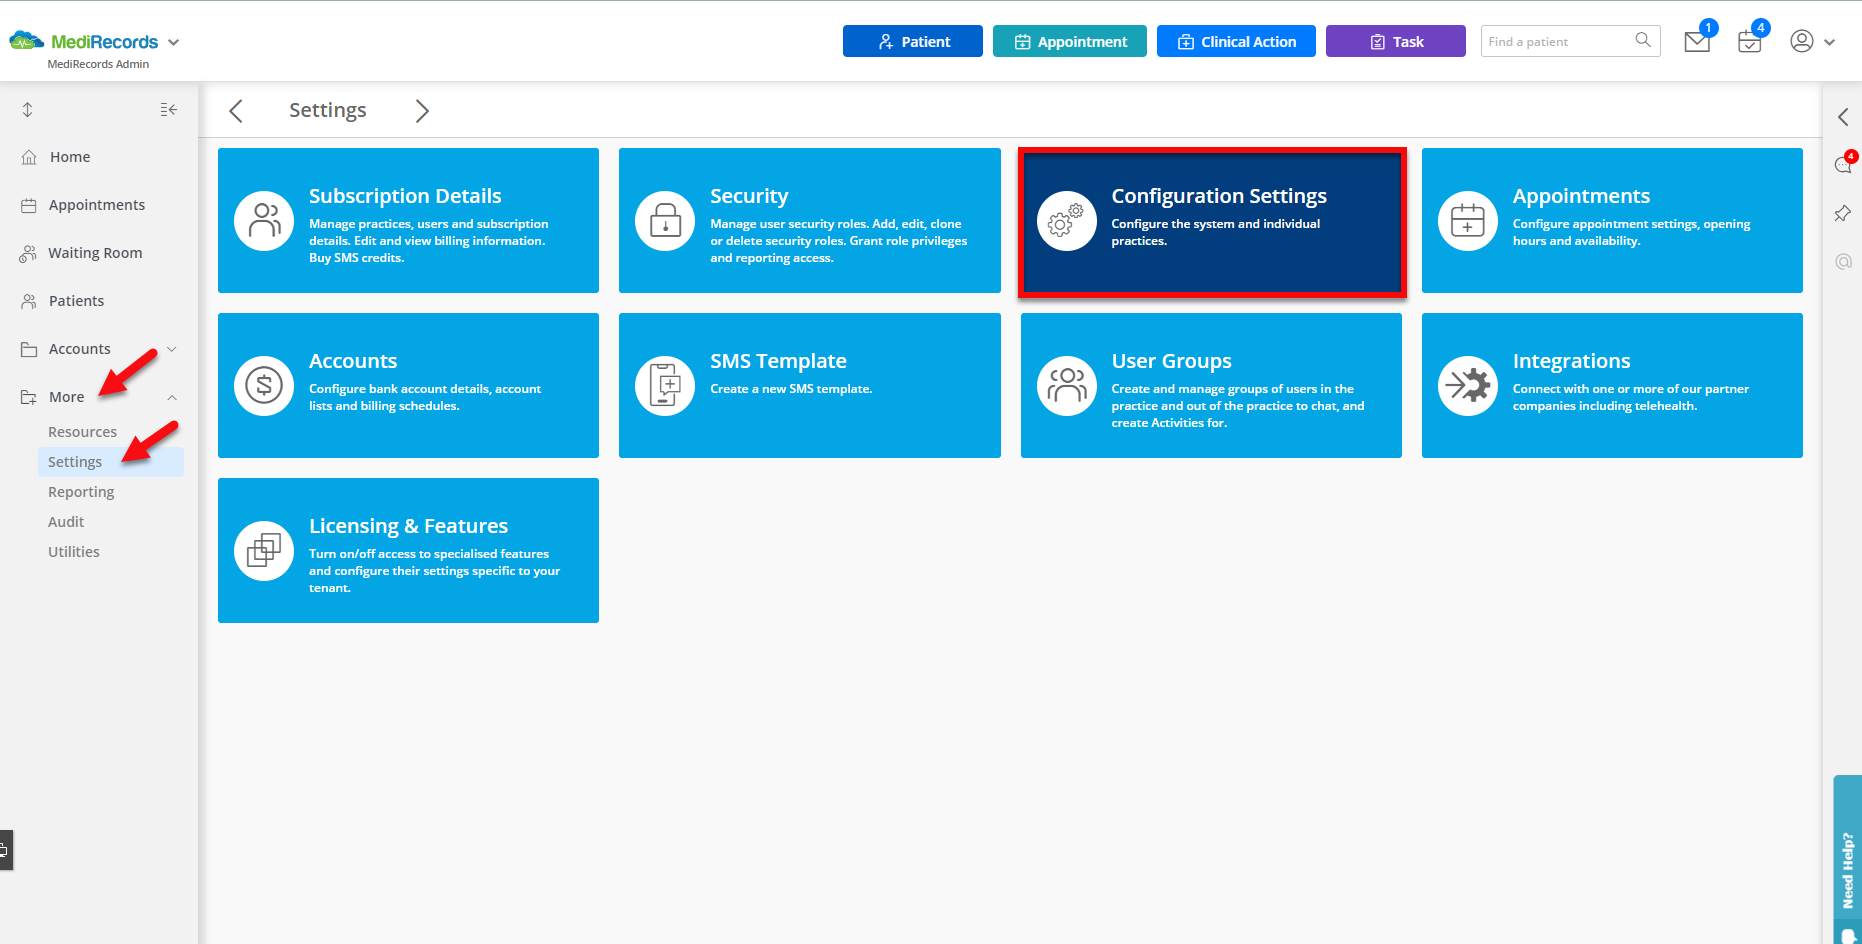Image resolution: width=1862 pixels, height=944 pixels.
Task: Open the user profile account icon
Action: click(1801, 41)
